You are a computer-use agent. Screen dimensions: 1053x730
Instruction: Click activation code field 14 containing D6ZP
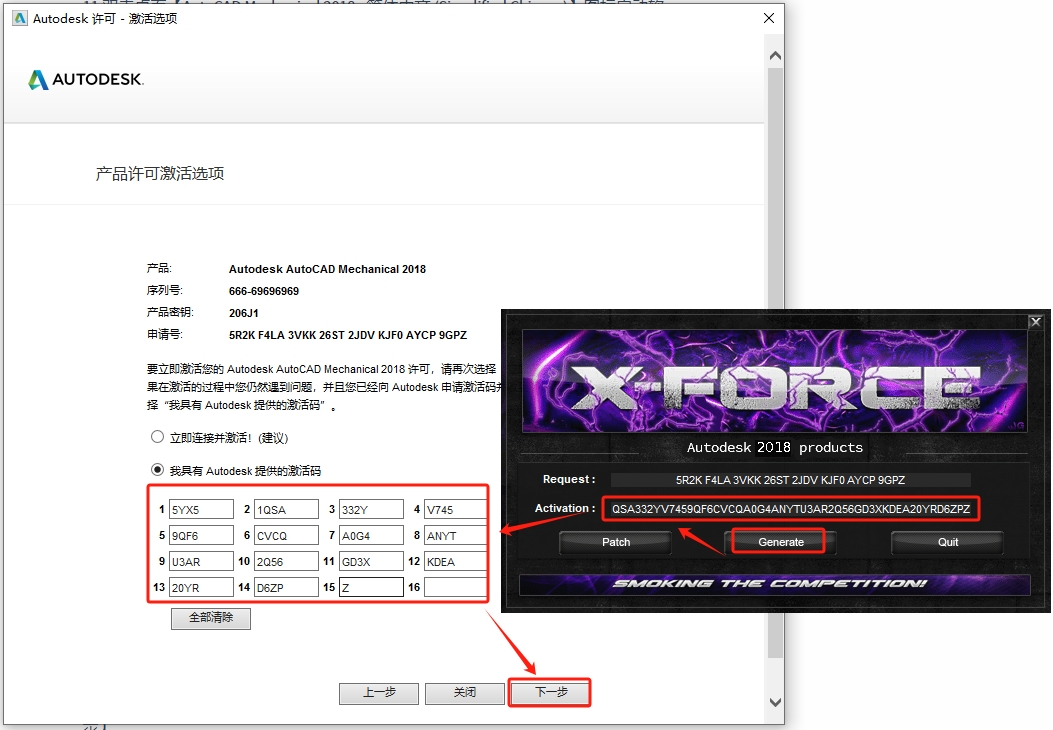tap(286, 588)
